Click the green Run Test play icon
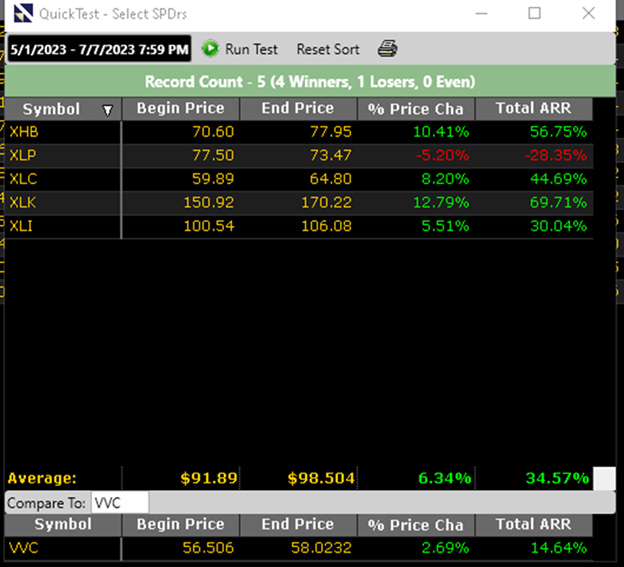Image resolution: width=624 pixels, height=567 pixels. pos(210,49)
